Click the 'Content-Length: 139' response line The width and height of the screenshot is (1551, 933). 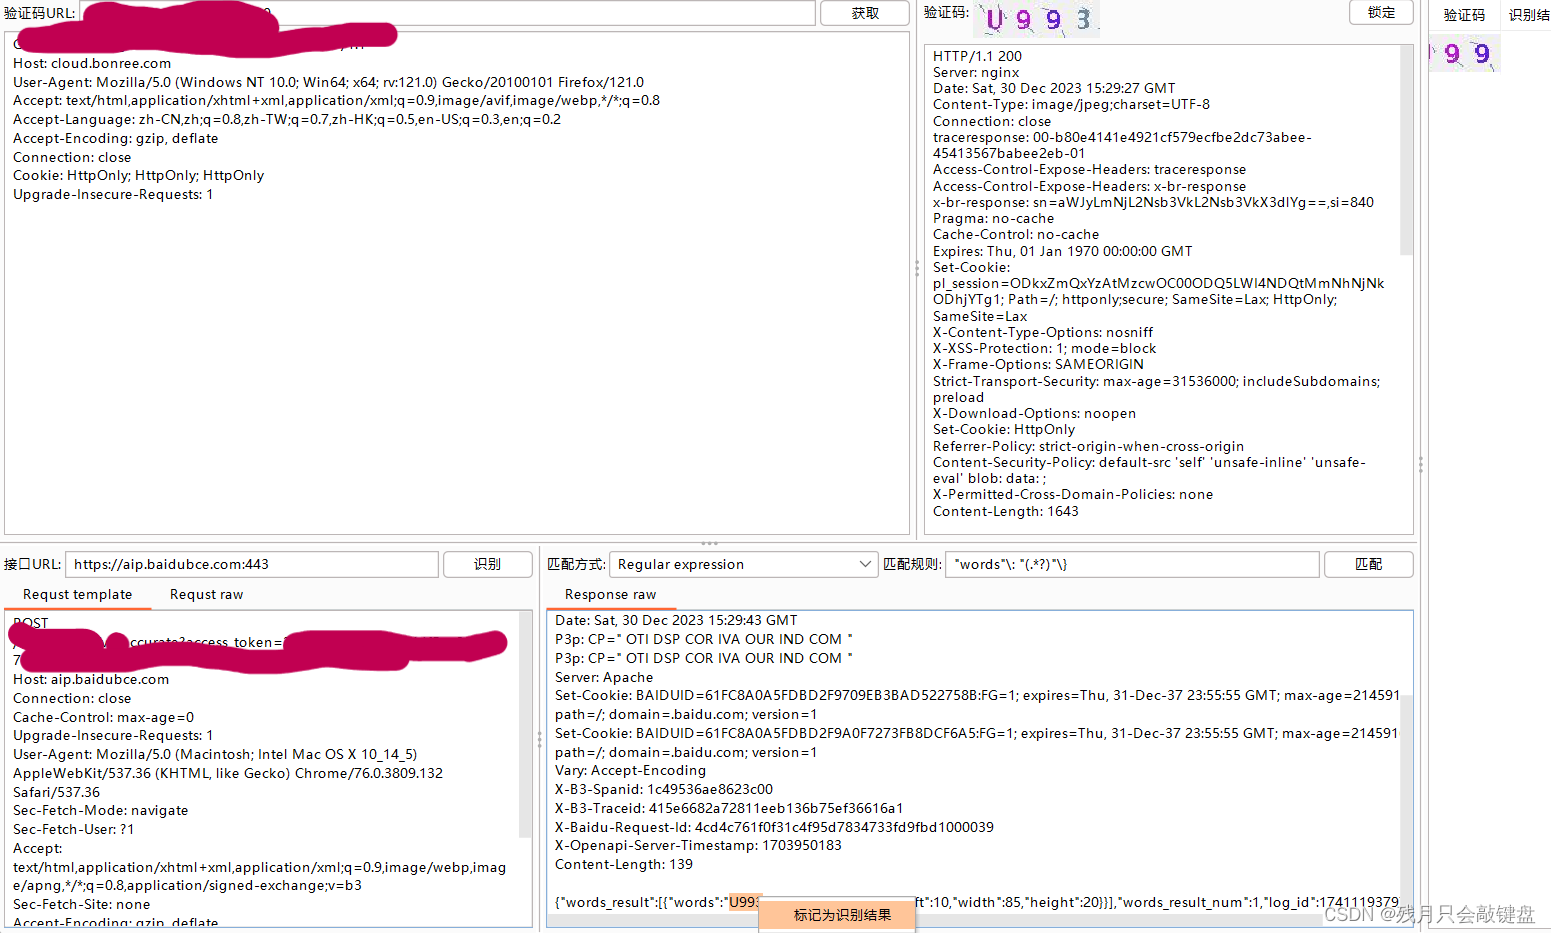(624, 864)
